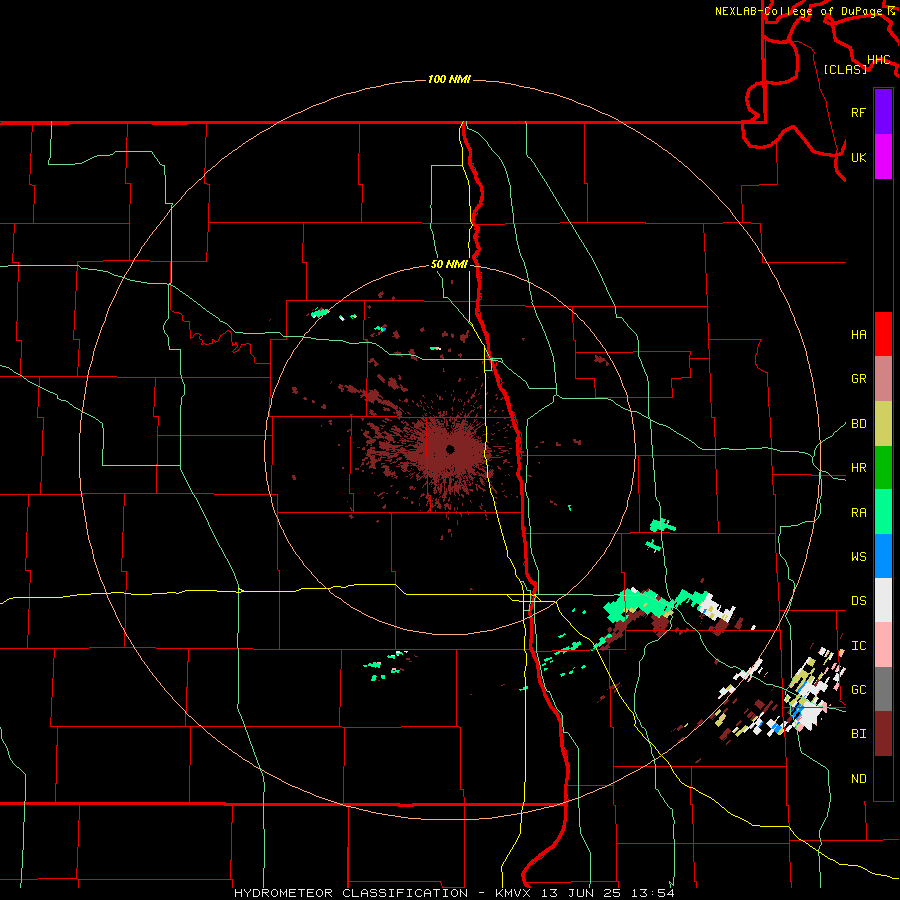Viewport: 900px width, 900px height.
Task: Click the 'NEXLAB-College of DuPage' credit text
Action: 799,11
